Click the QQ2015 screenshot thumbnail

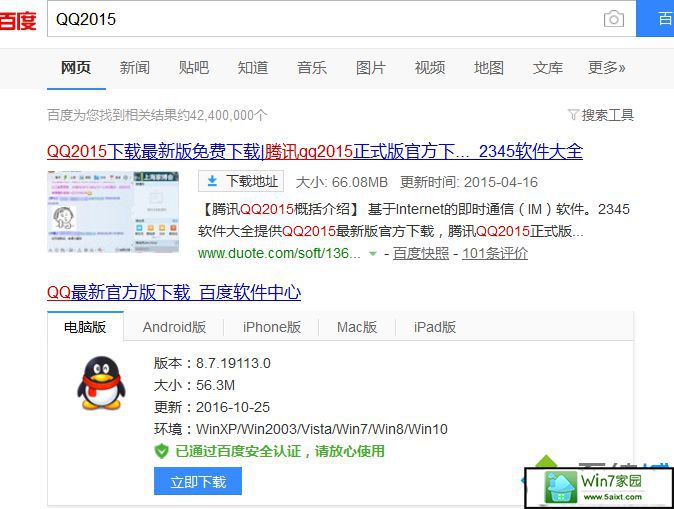(x=113, y=212)
